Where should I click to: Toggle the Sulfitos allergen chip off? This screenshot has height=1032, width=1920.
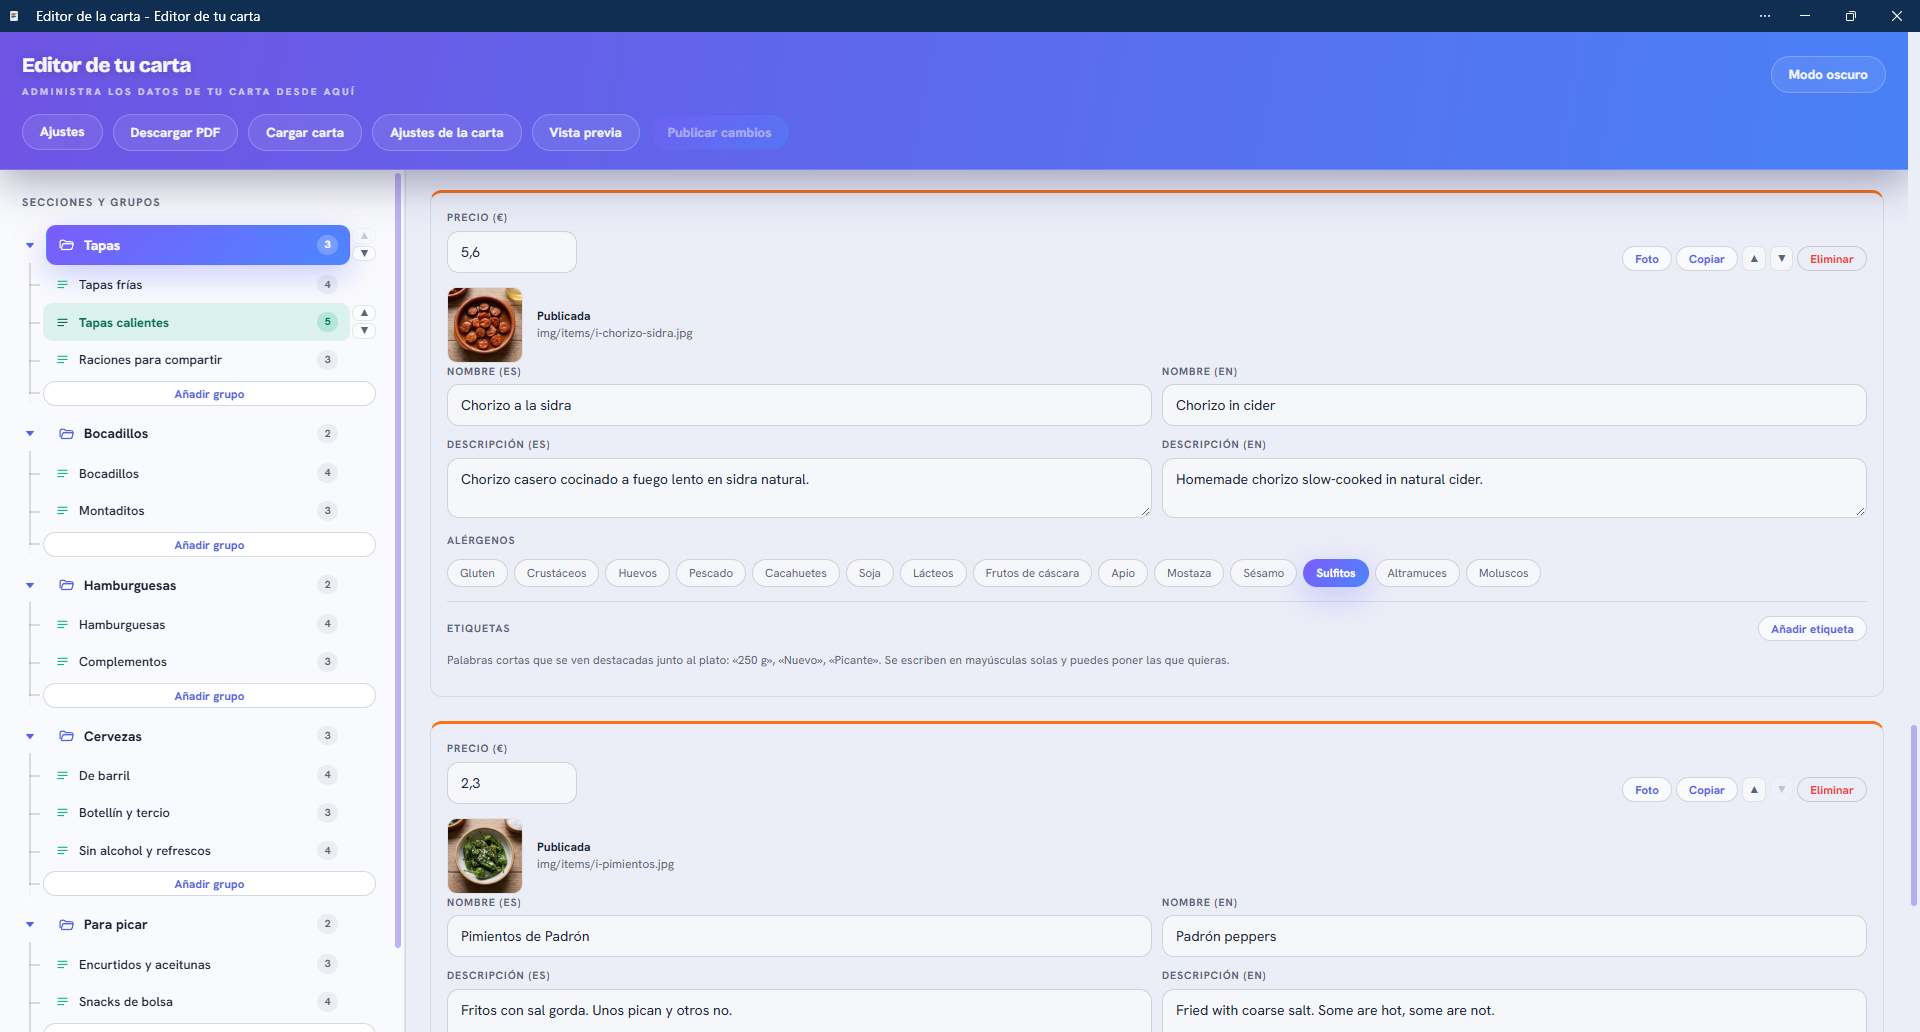(x=1335, y=573)
